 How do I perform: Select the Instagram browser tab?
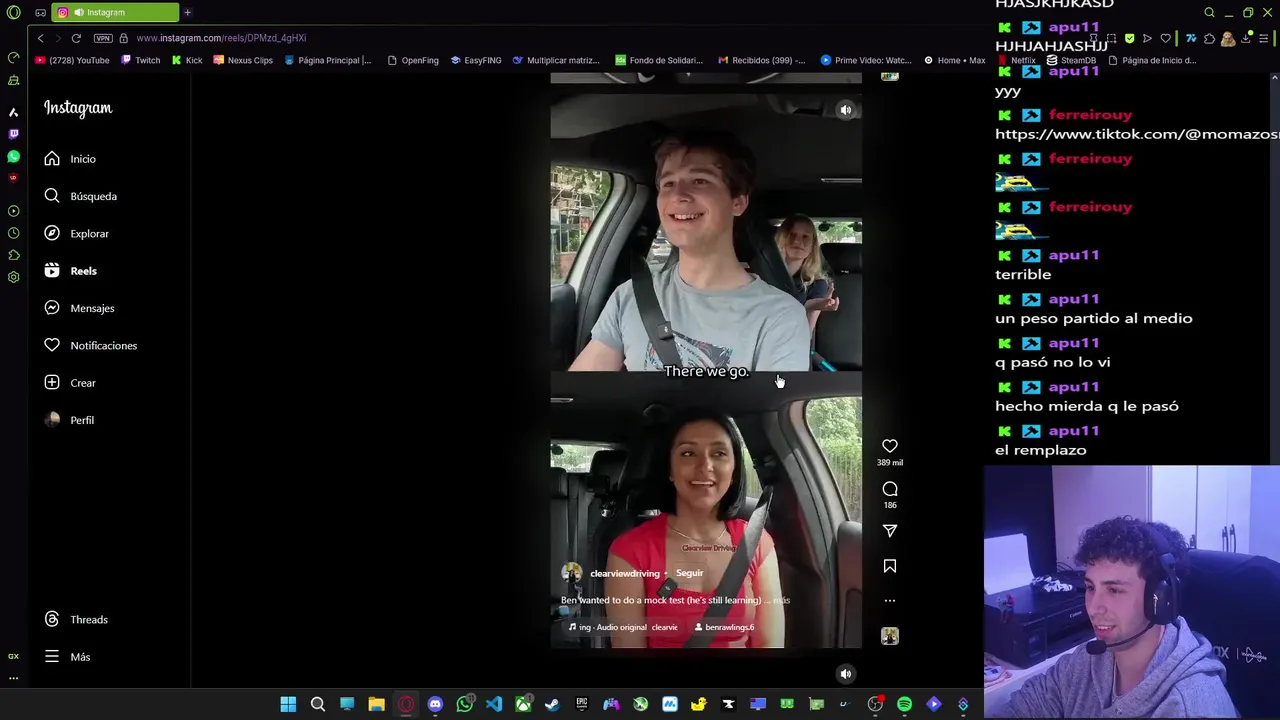pyautogui.click(x=115, y=12)
